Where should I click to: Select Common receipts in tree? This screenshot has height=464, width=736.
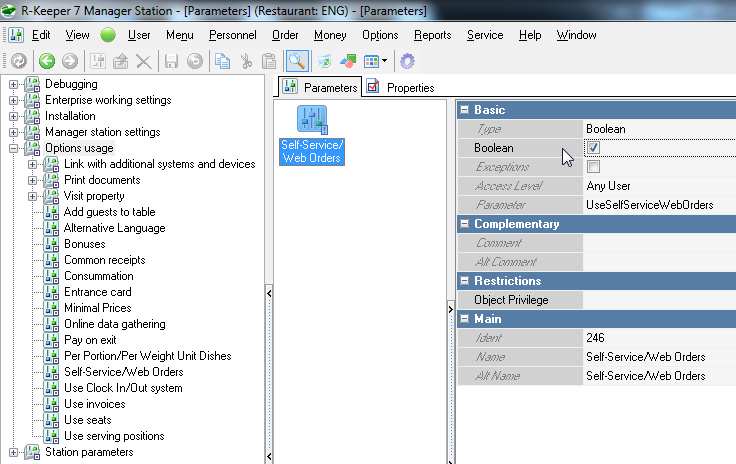pos(105,260)
